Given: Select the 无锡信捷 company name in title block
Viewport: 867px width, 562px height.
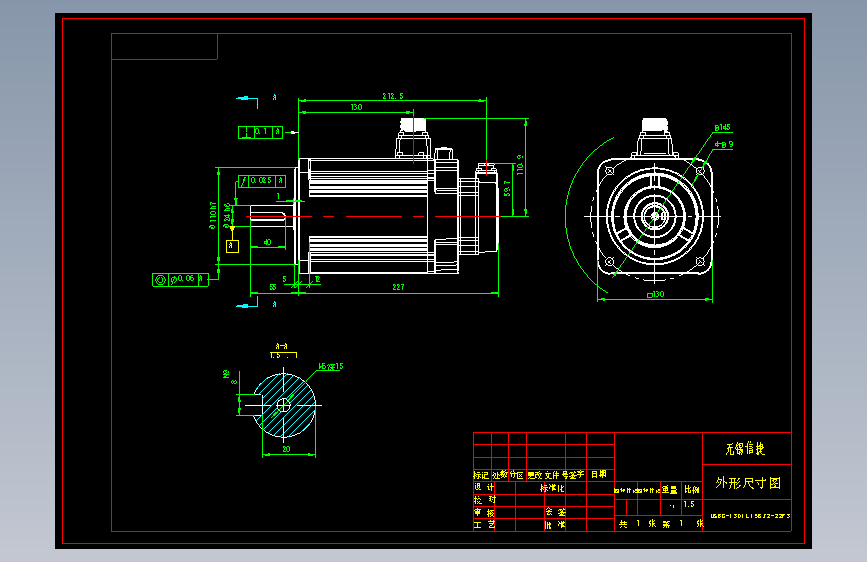Looking at the screenshot, I should (x=745, y=449).
